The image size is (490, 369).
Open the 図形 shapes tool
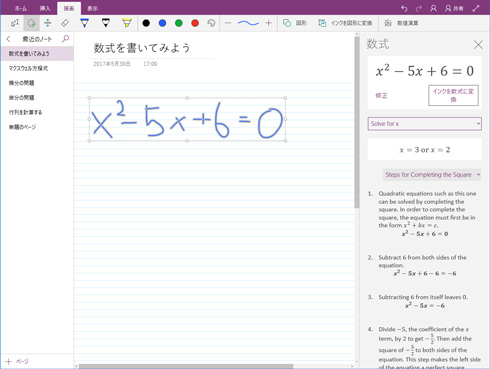[x=295, y=23]
